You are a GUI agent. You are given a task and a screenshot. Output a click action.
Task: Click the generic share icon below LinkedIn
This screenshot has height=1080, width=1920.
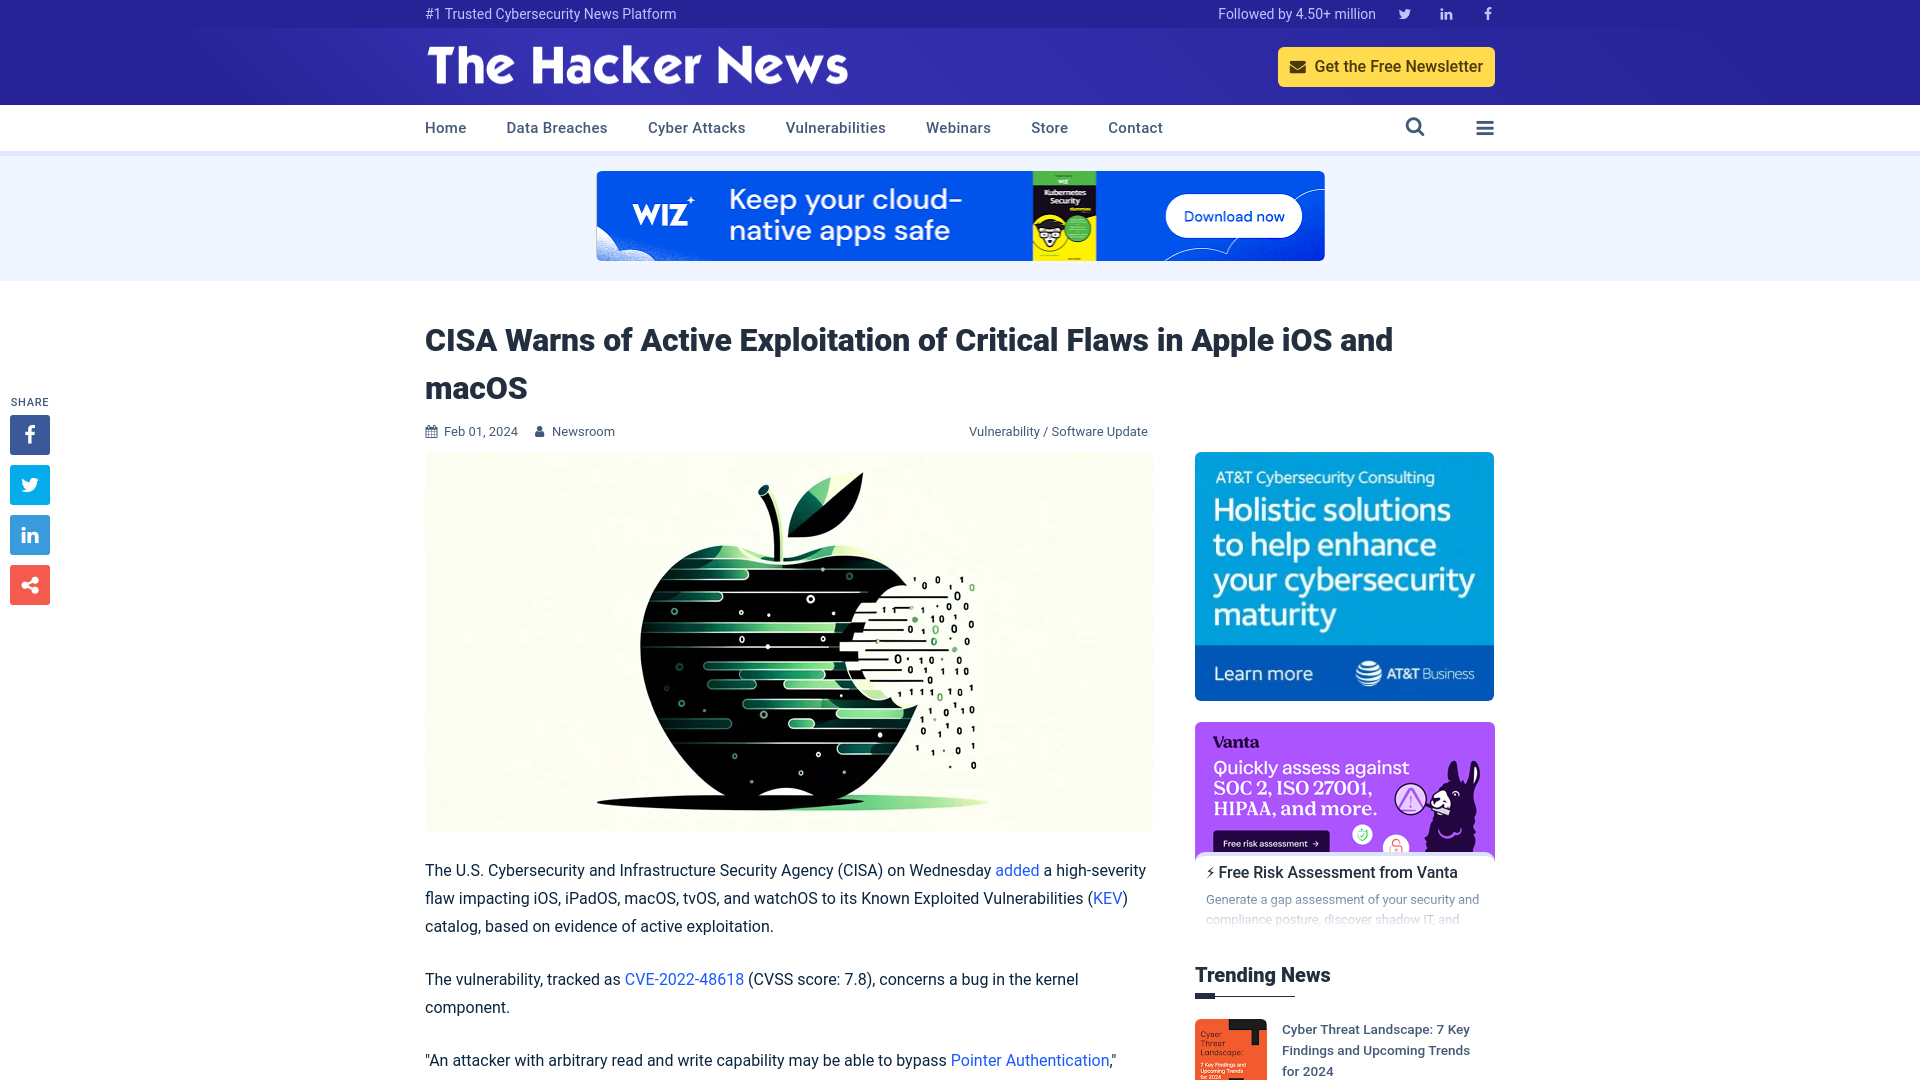(x=29, y=584)
